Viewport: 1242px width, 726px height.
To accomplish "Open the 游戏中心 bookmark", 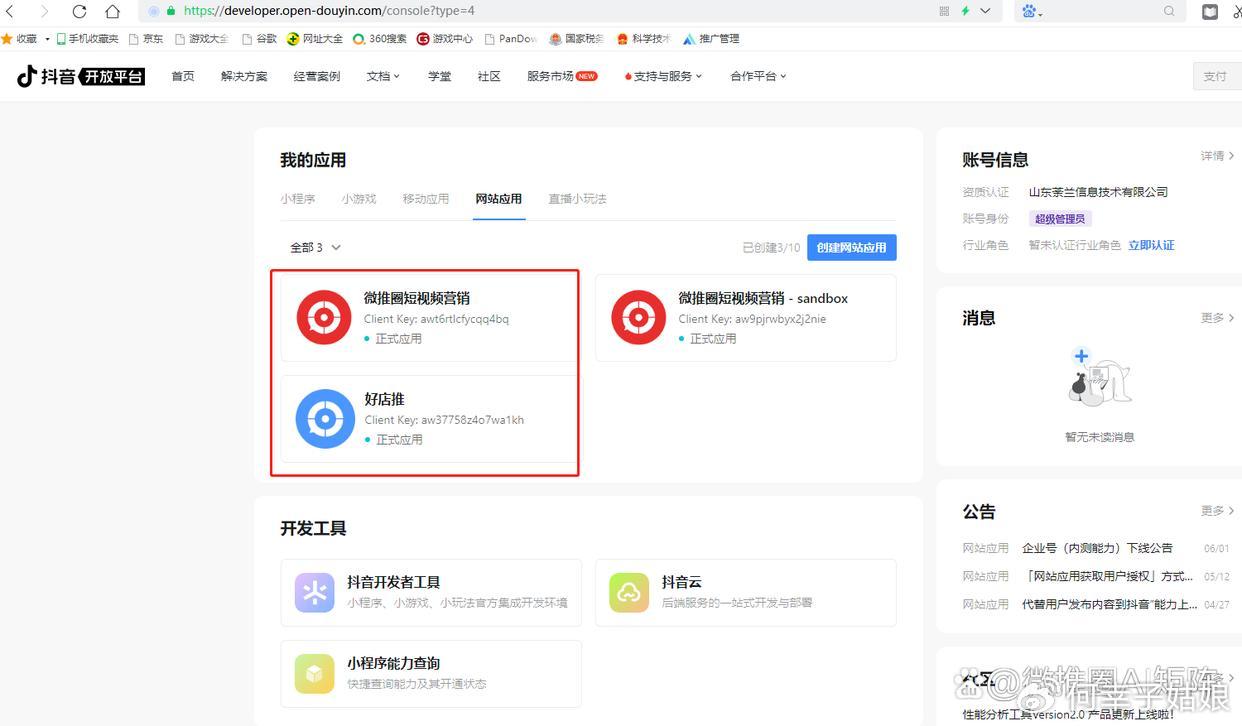I will tap(445, 39).
